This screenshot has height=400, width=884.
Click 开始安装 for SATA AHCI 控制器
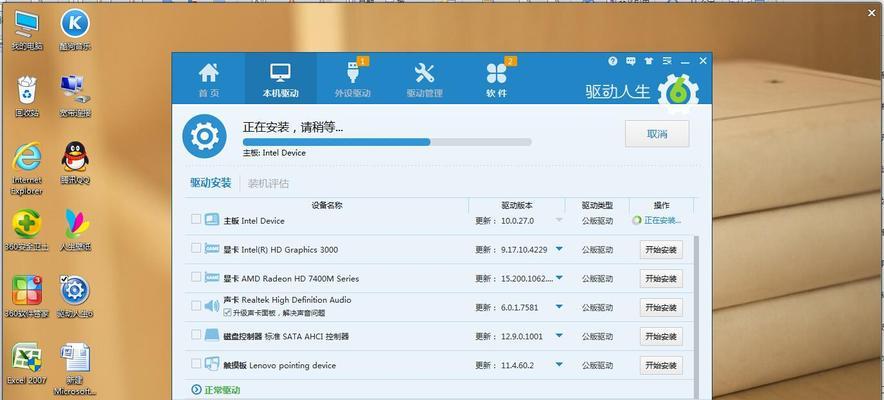point(661,336)
